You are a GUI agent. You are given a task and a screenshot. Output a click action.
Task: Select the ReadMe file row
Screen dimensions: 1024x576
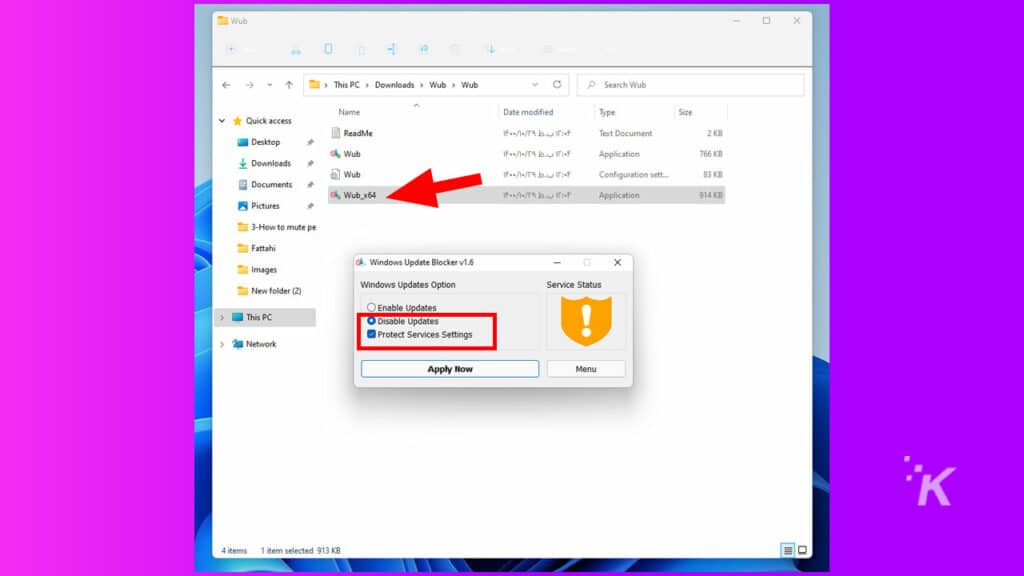pyautogui.click(x=526, y=133)
